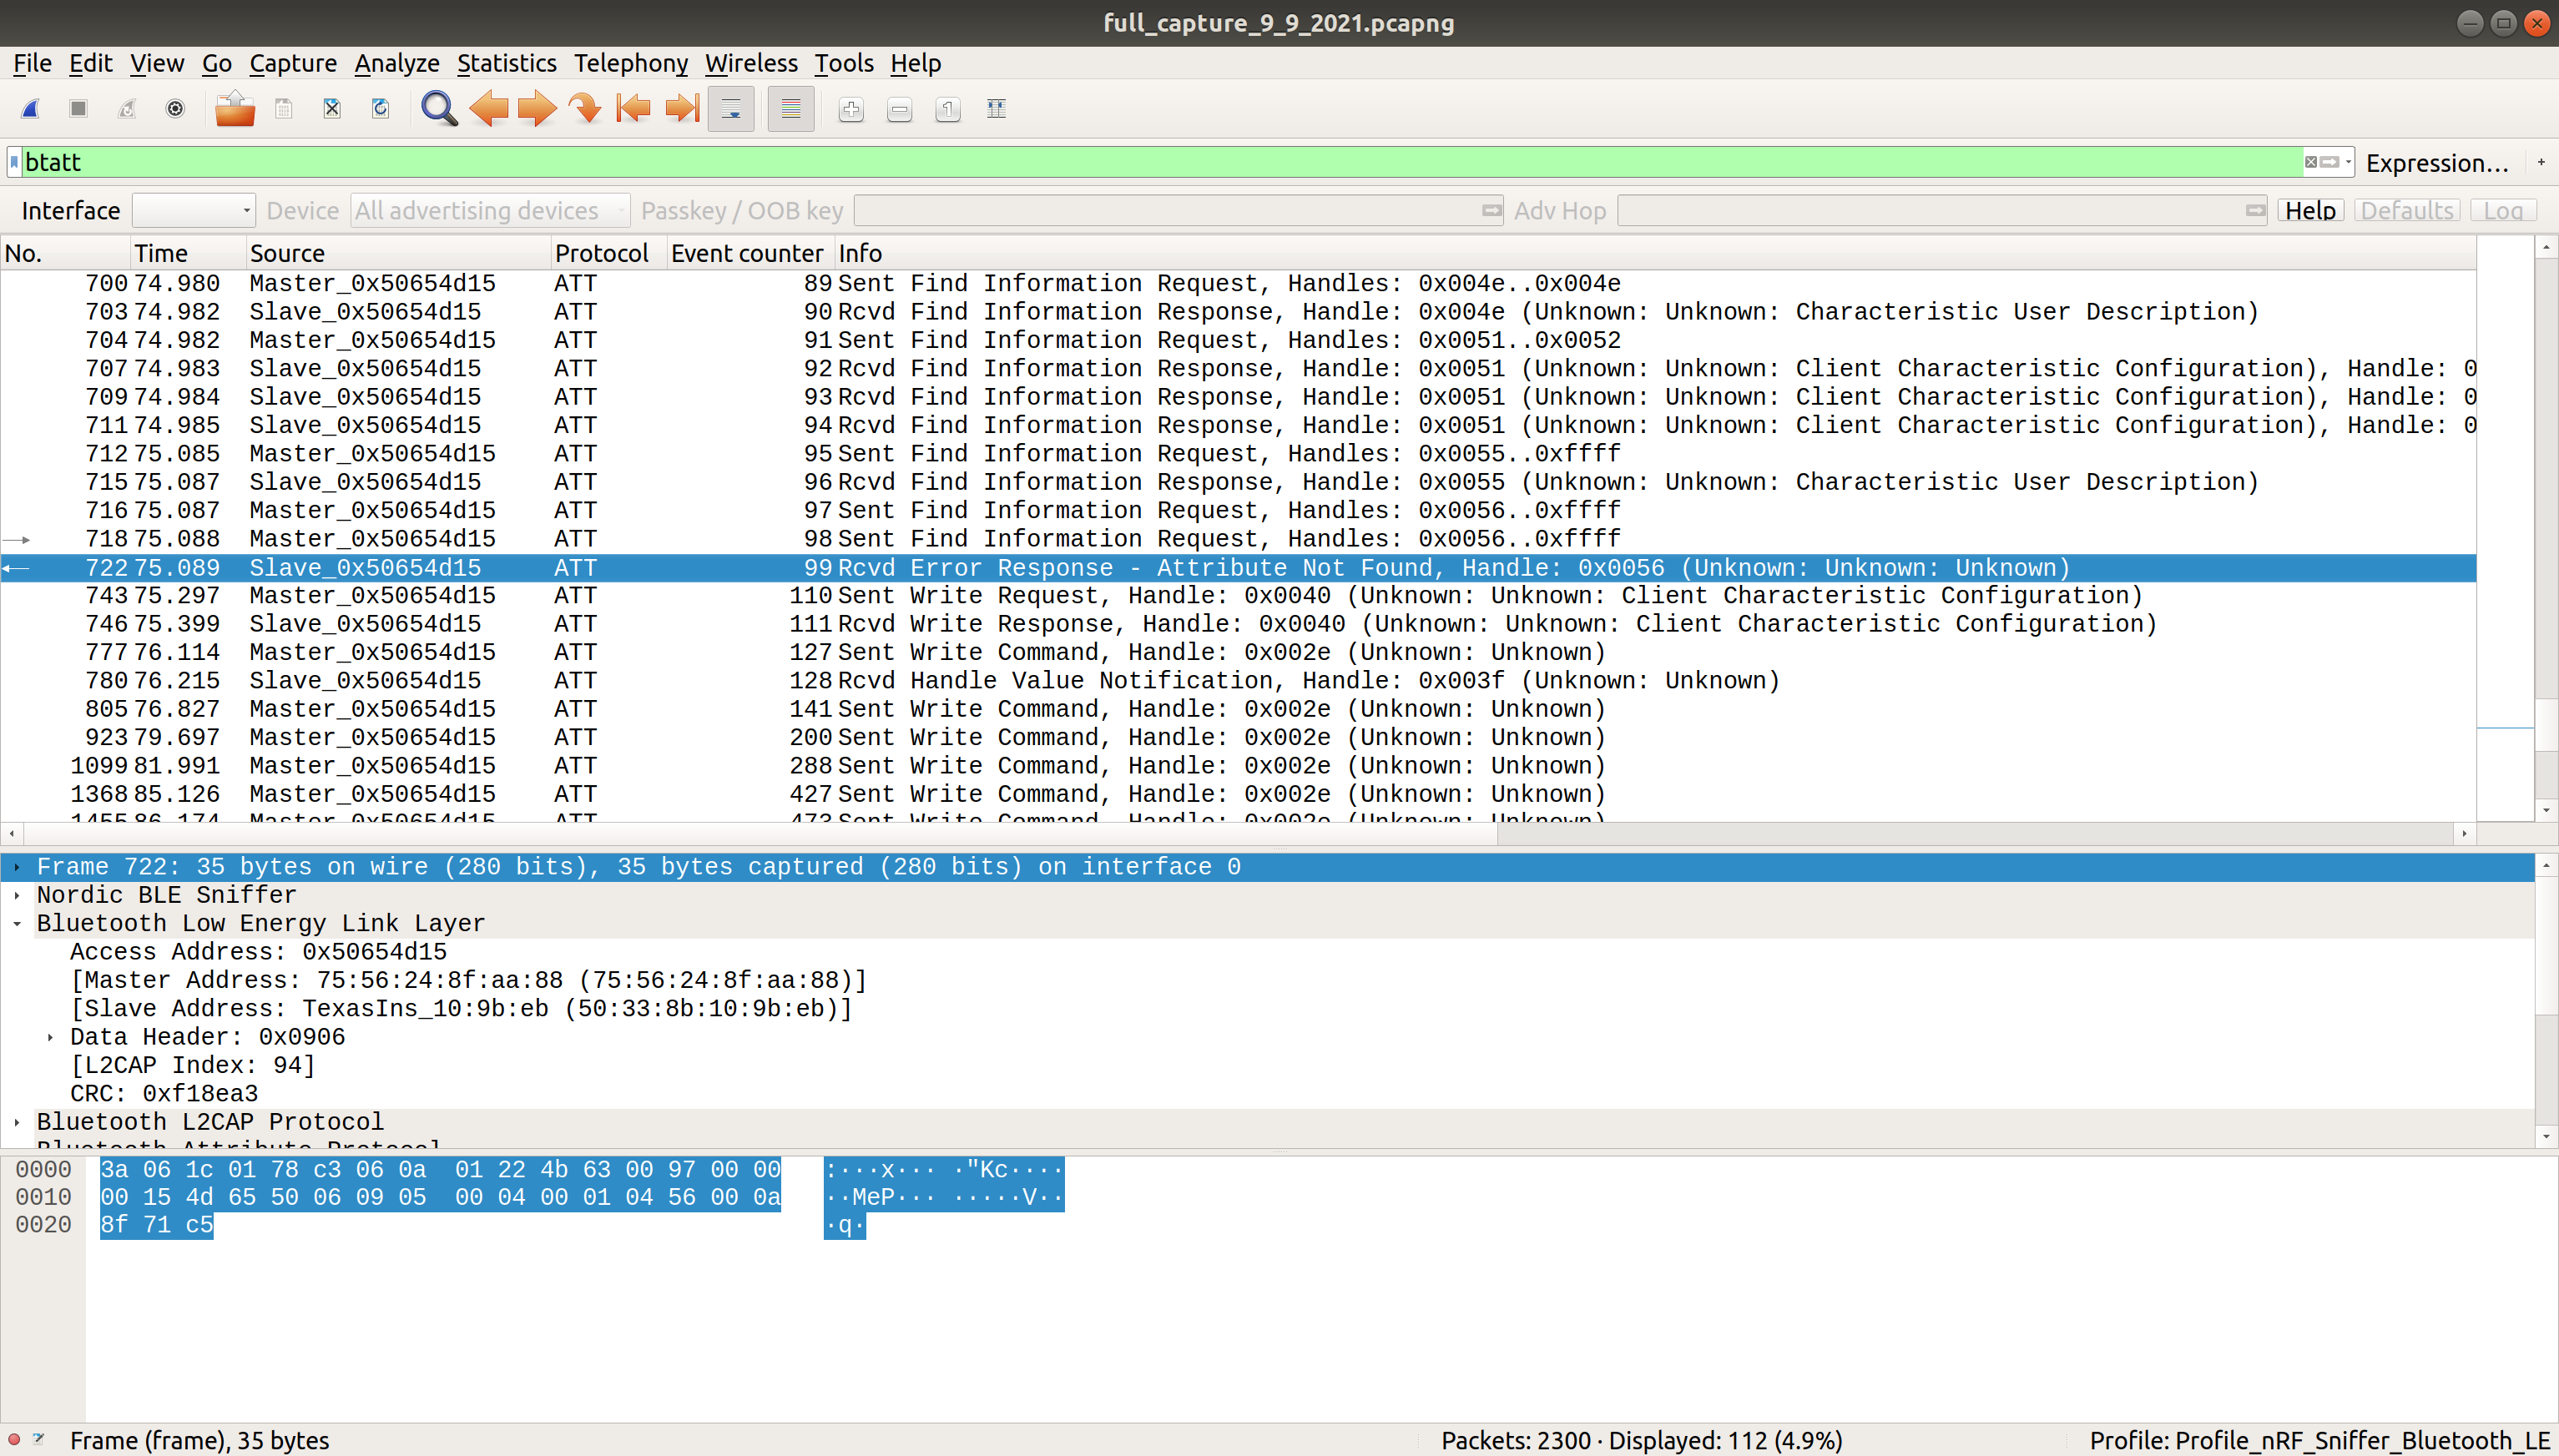The width and height of the screenshot is (2559, 1456).
Task: Click the capture status red indicator icon
Action: [14, 1440]
